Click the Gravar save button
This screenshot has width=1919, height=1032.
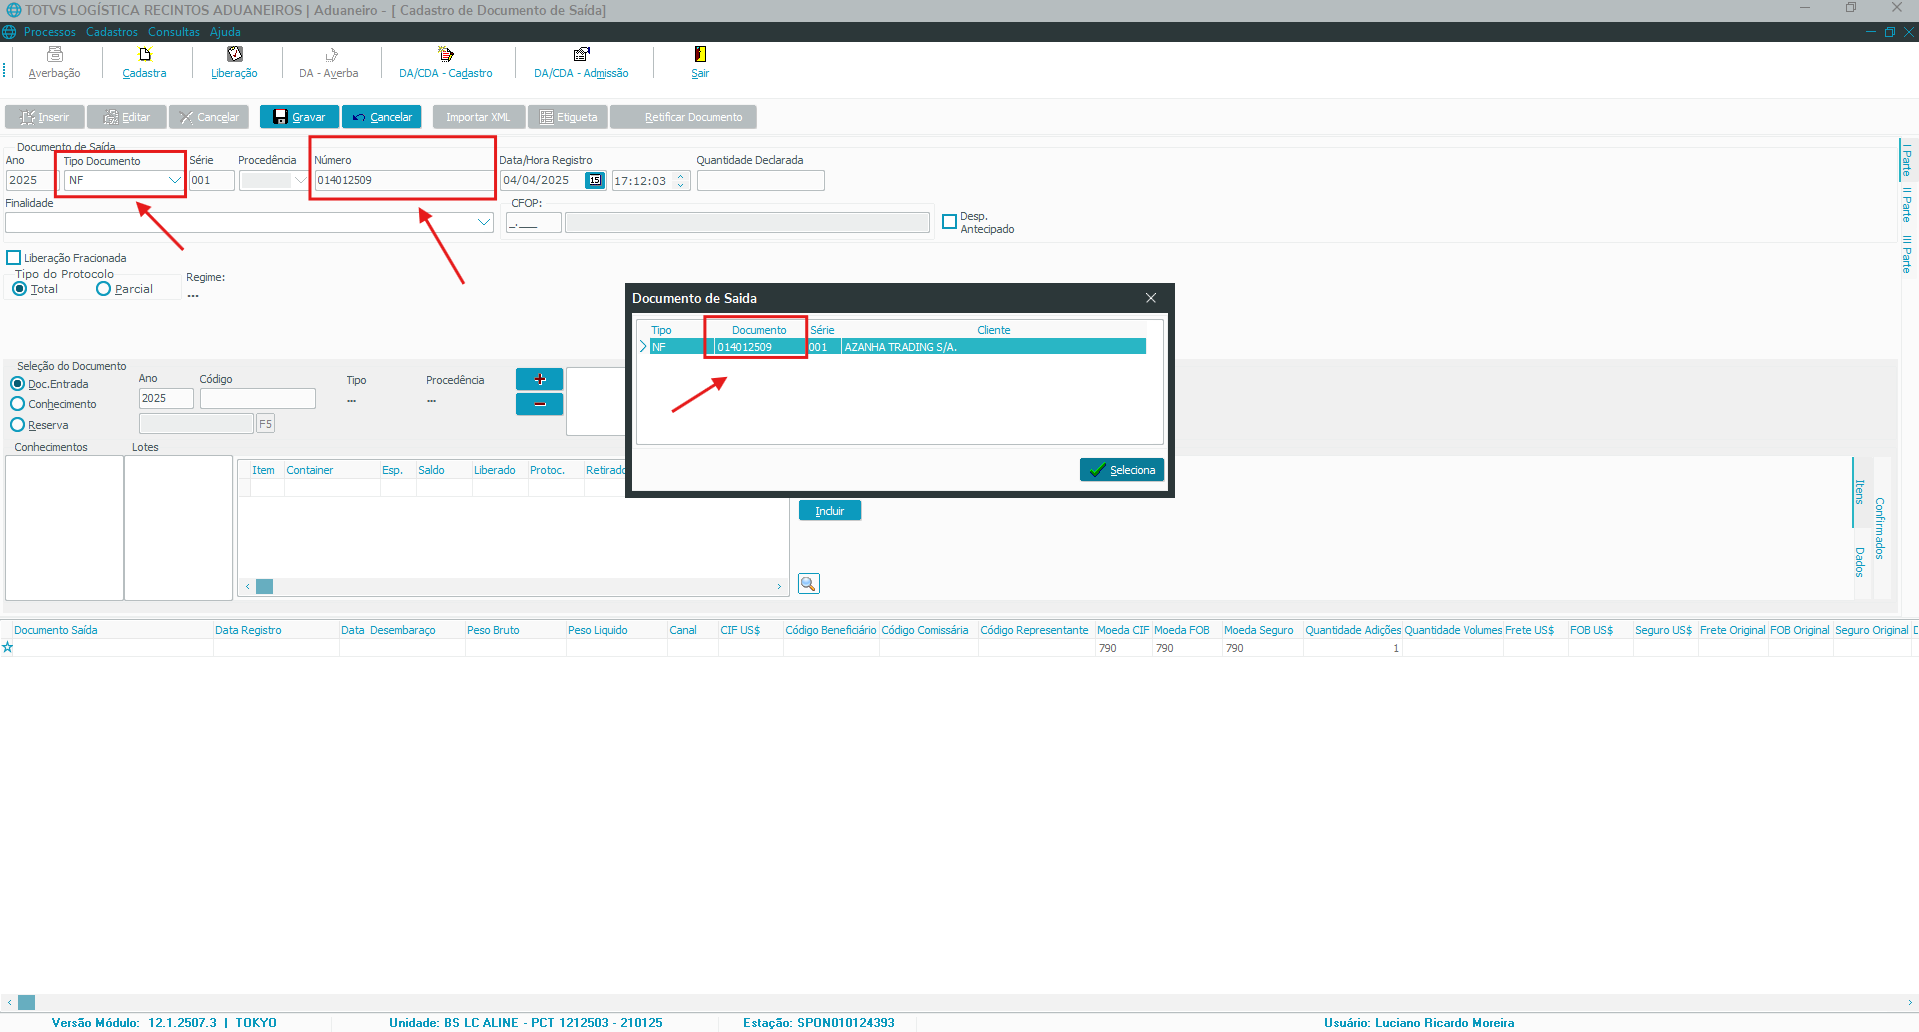coord(299,117)
